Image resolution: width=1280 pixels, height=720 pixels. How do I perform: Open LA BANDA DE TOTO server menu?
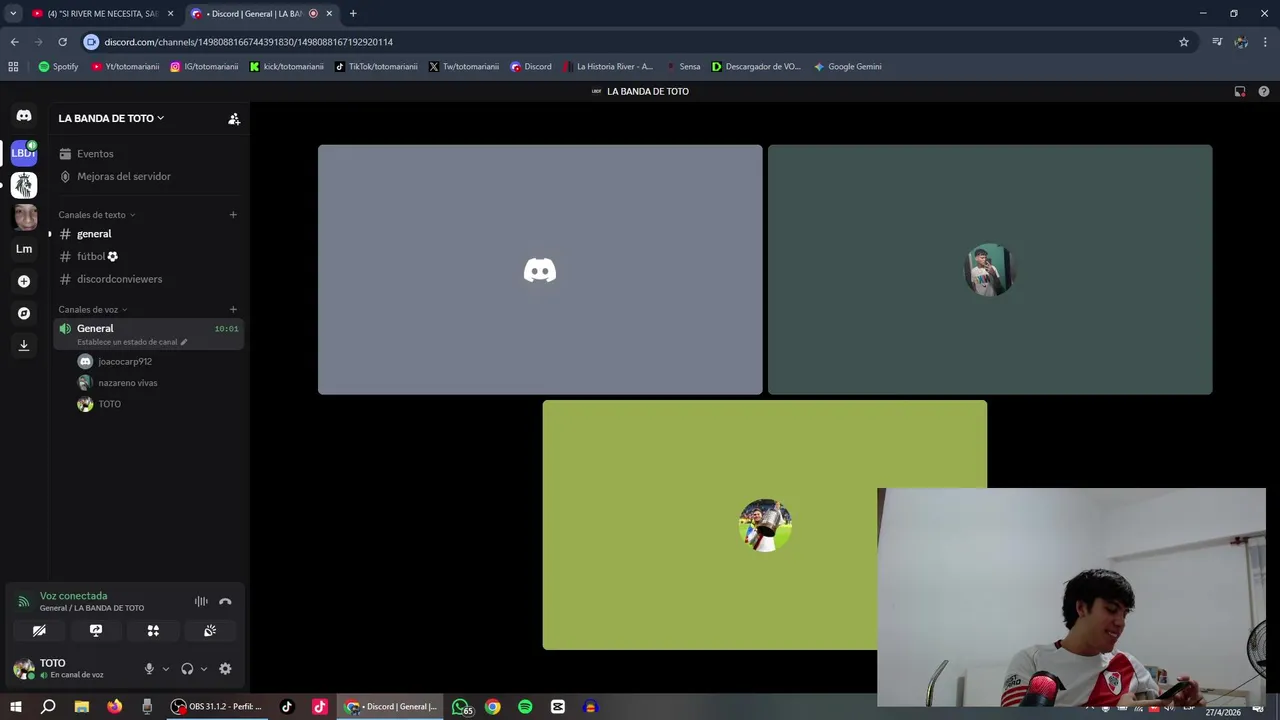click(111, 118)
